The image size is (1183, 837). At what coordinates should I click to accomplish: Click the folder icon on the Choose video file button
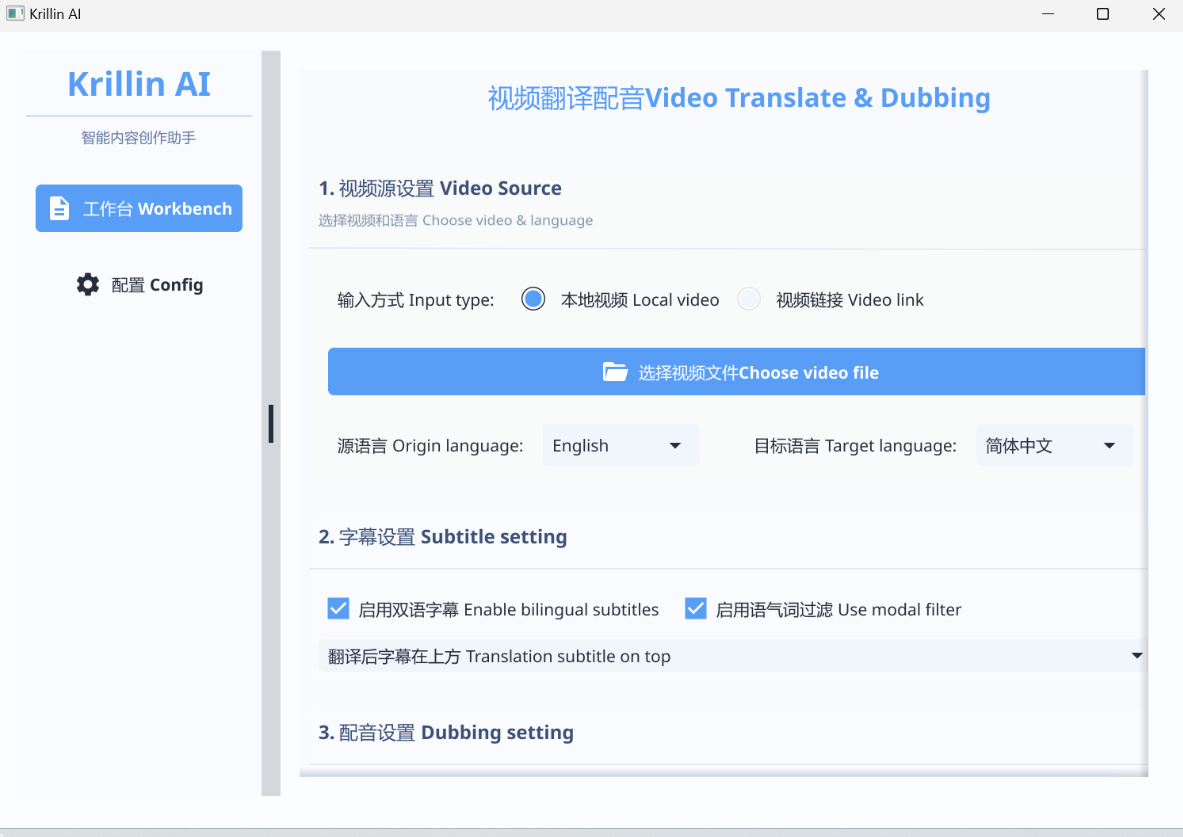(x=615, y=372)
